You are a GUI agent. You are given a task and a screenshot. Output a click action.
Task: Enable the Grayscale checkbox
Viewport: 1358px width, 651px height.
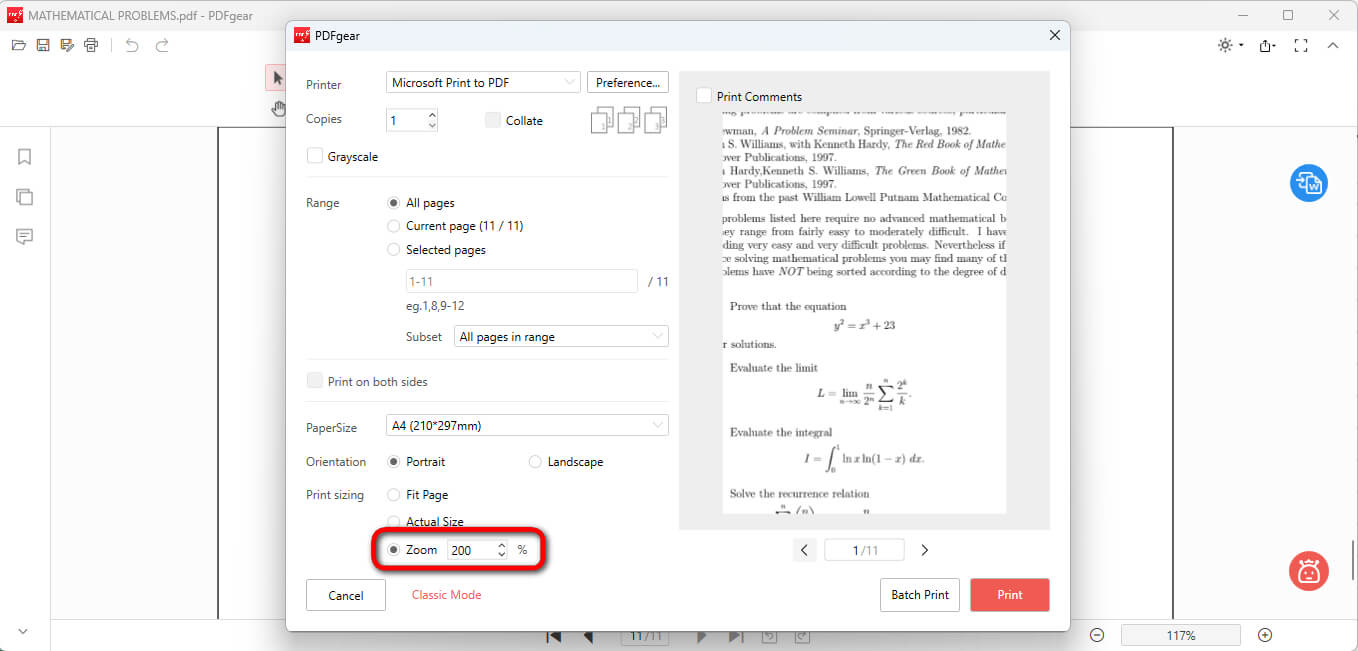(315, 156)
